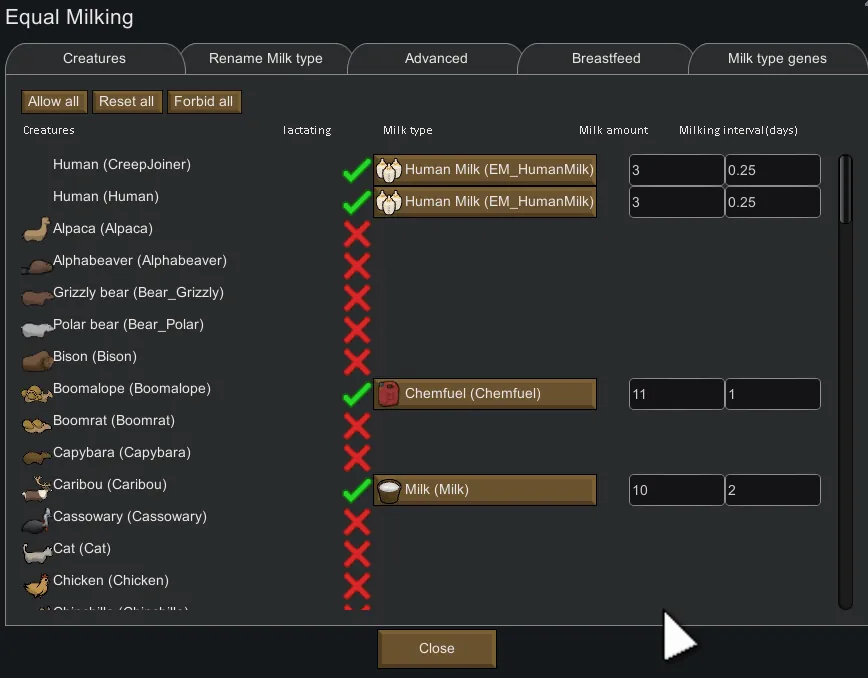Click the Cat creature icon
This screenshot has height=678, width=868.
(36, 552)
